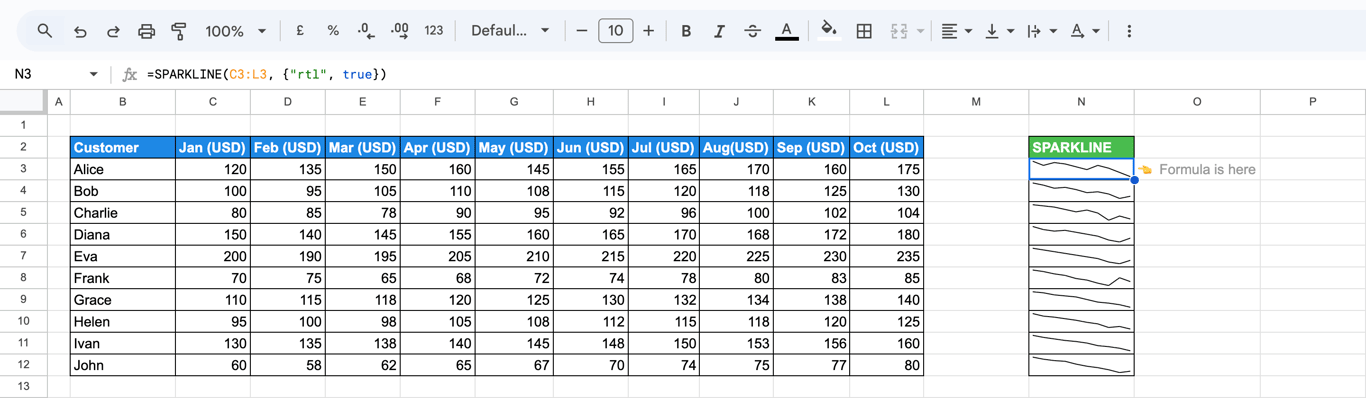This screenshot has height=398, width=1366.
Task: Open the text color picker
Action: tap(787, 31)
